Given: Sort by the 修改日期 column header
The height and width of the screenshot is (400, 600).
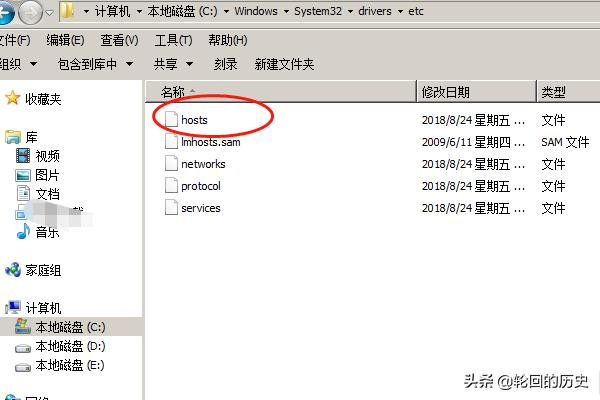Looking at the screenshot, I should click(x=476, y=92).
